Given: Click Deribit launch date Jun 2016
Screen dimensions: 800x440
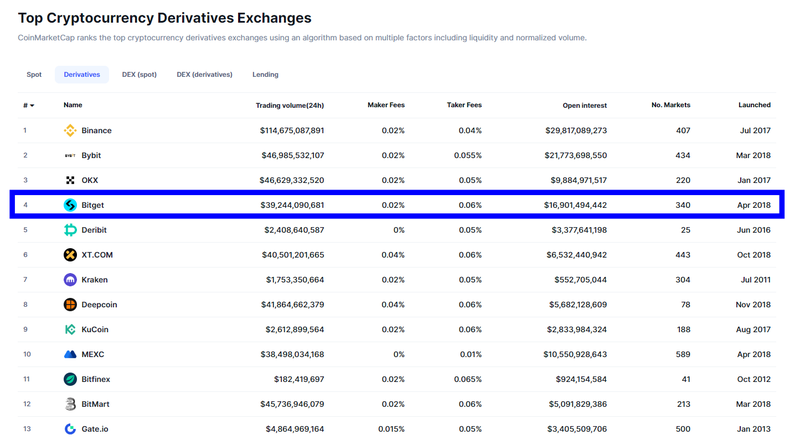Looking at the screenshot, I should (x=754, y=230).
